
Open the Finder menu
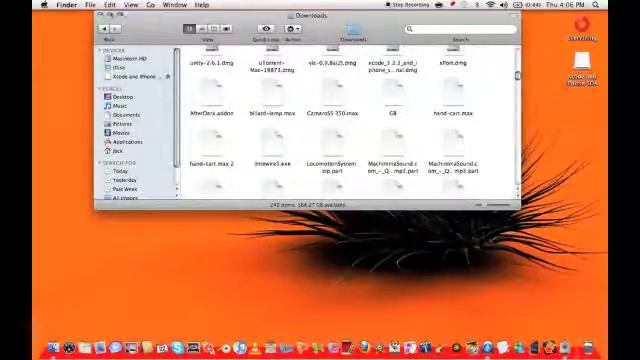pyautogui.click(x=67, y=5)
